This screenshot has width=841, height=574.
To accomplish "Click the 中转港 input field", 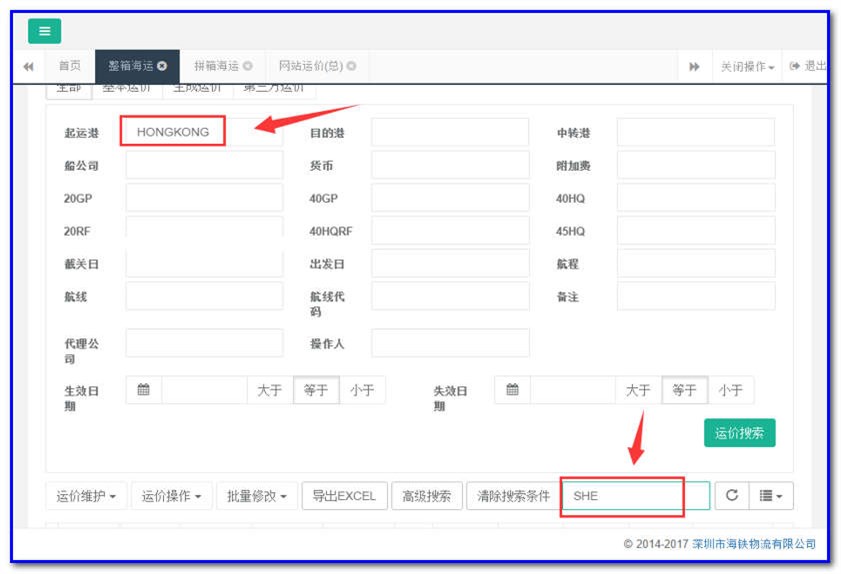I will click(x=696, y=132).
